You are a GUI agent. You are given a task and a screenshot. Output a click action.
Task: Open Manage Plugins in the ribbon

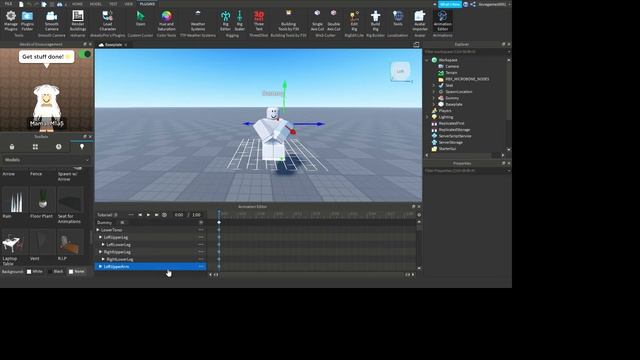point(11,20)
